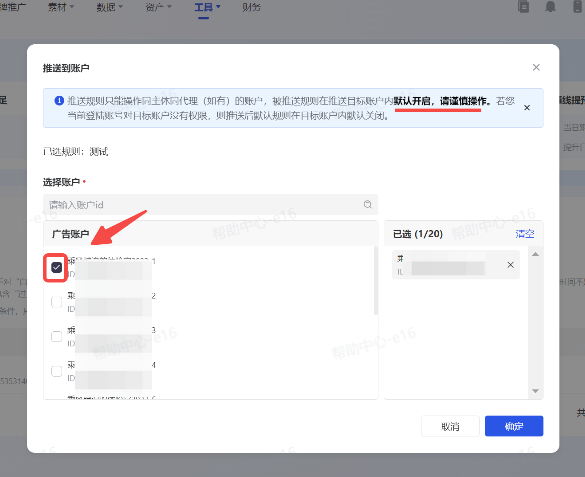585x477 pixels.
Task: Open the 数据 dropdown menu
Action: (x=109, y=7)
